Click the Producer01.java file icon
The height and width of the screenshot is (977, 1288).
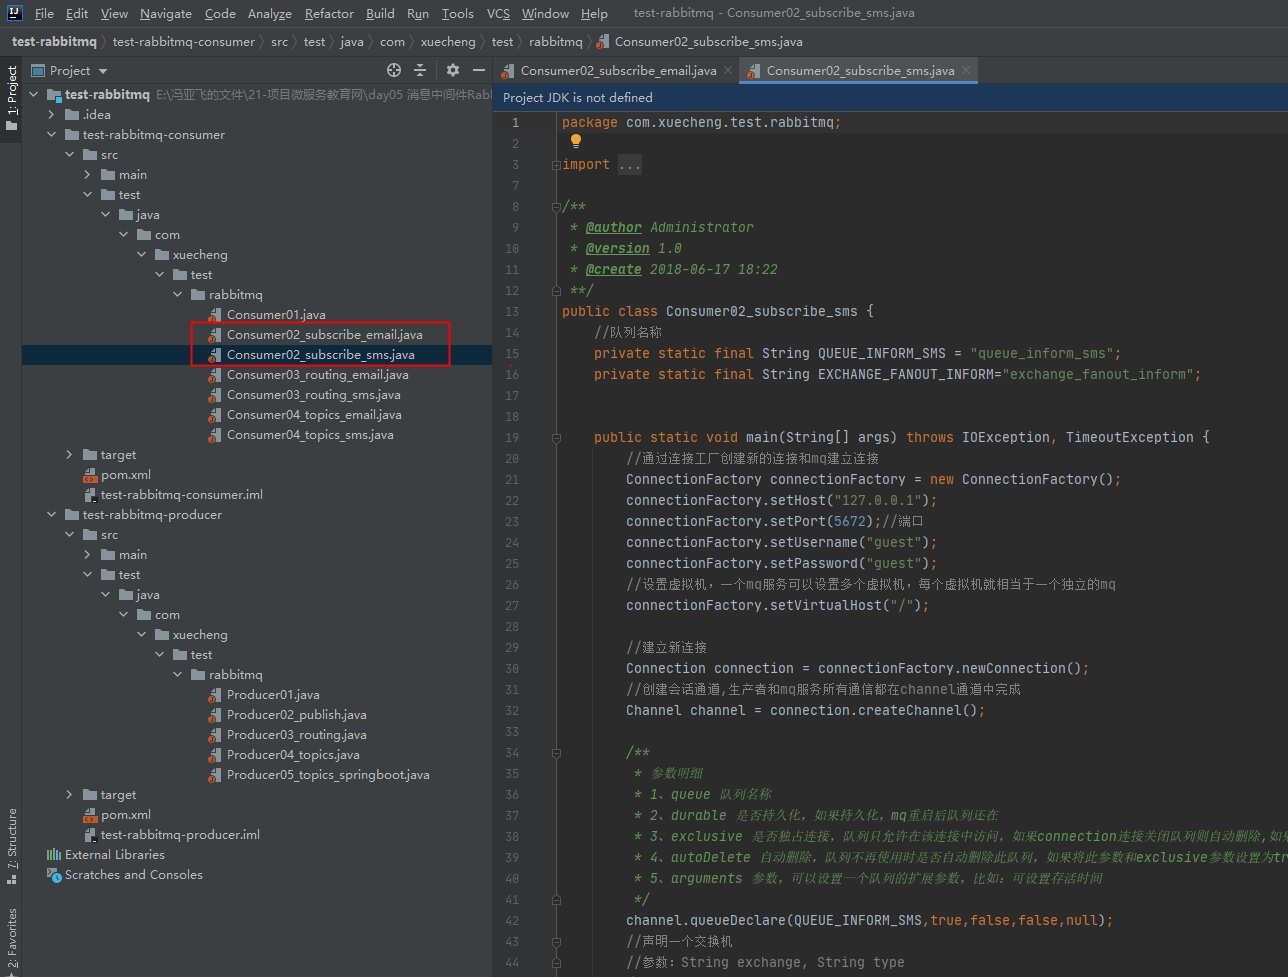[214, 695]
